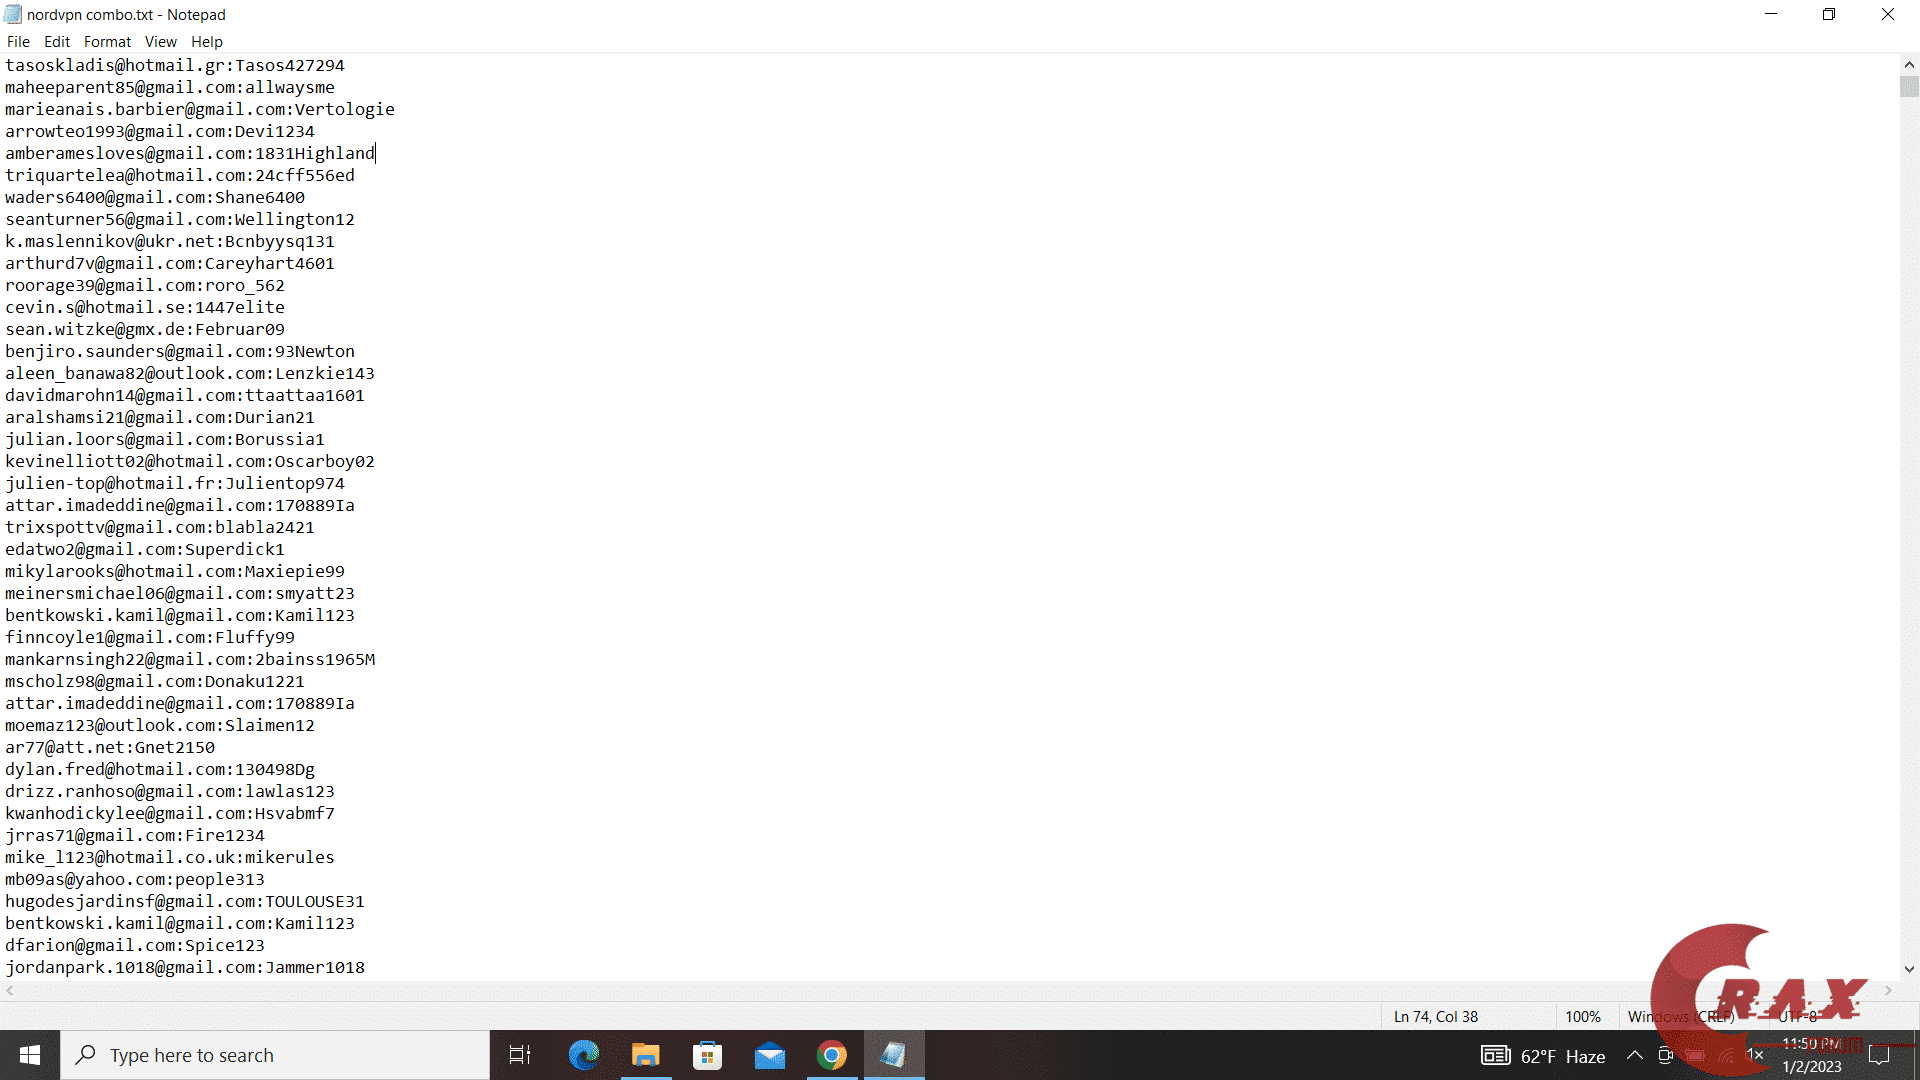
Task: Expand hidden system tray icons
Action: pyautogui.click(x=1634, y=1055)
